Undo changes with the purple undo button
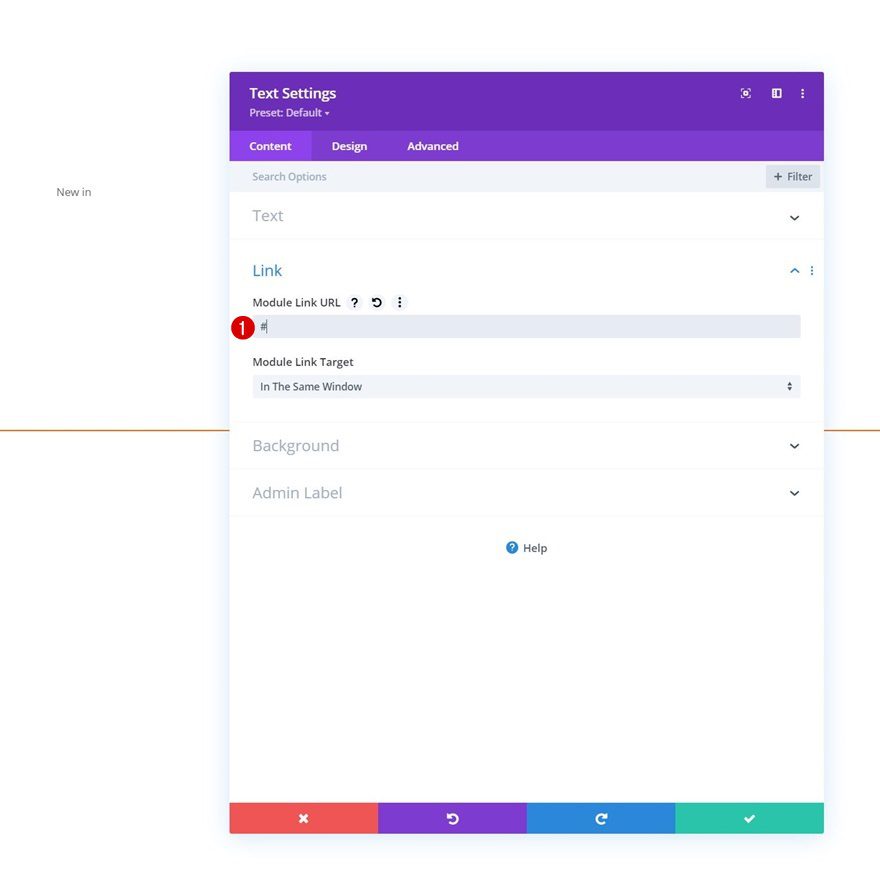 (452, 817)
